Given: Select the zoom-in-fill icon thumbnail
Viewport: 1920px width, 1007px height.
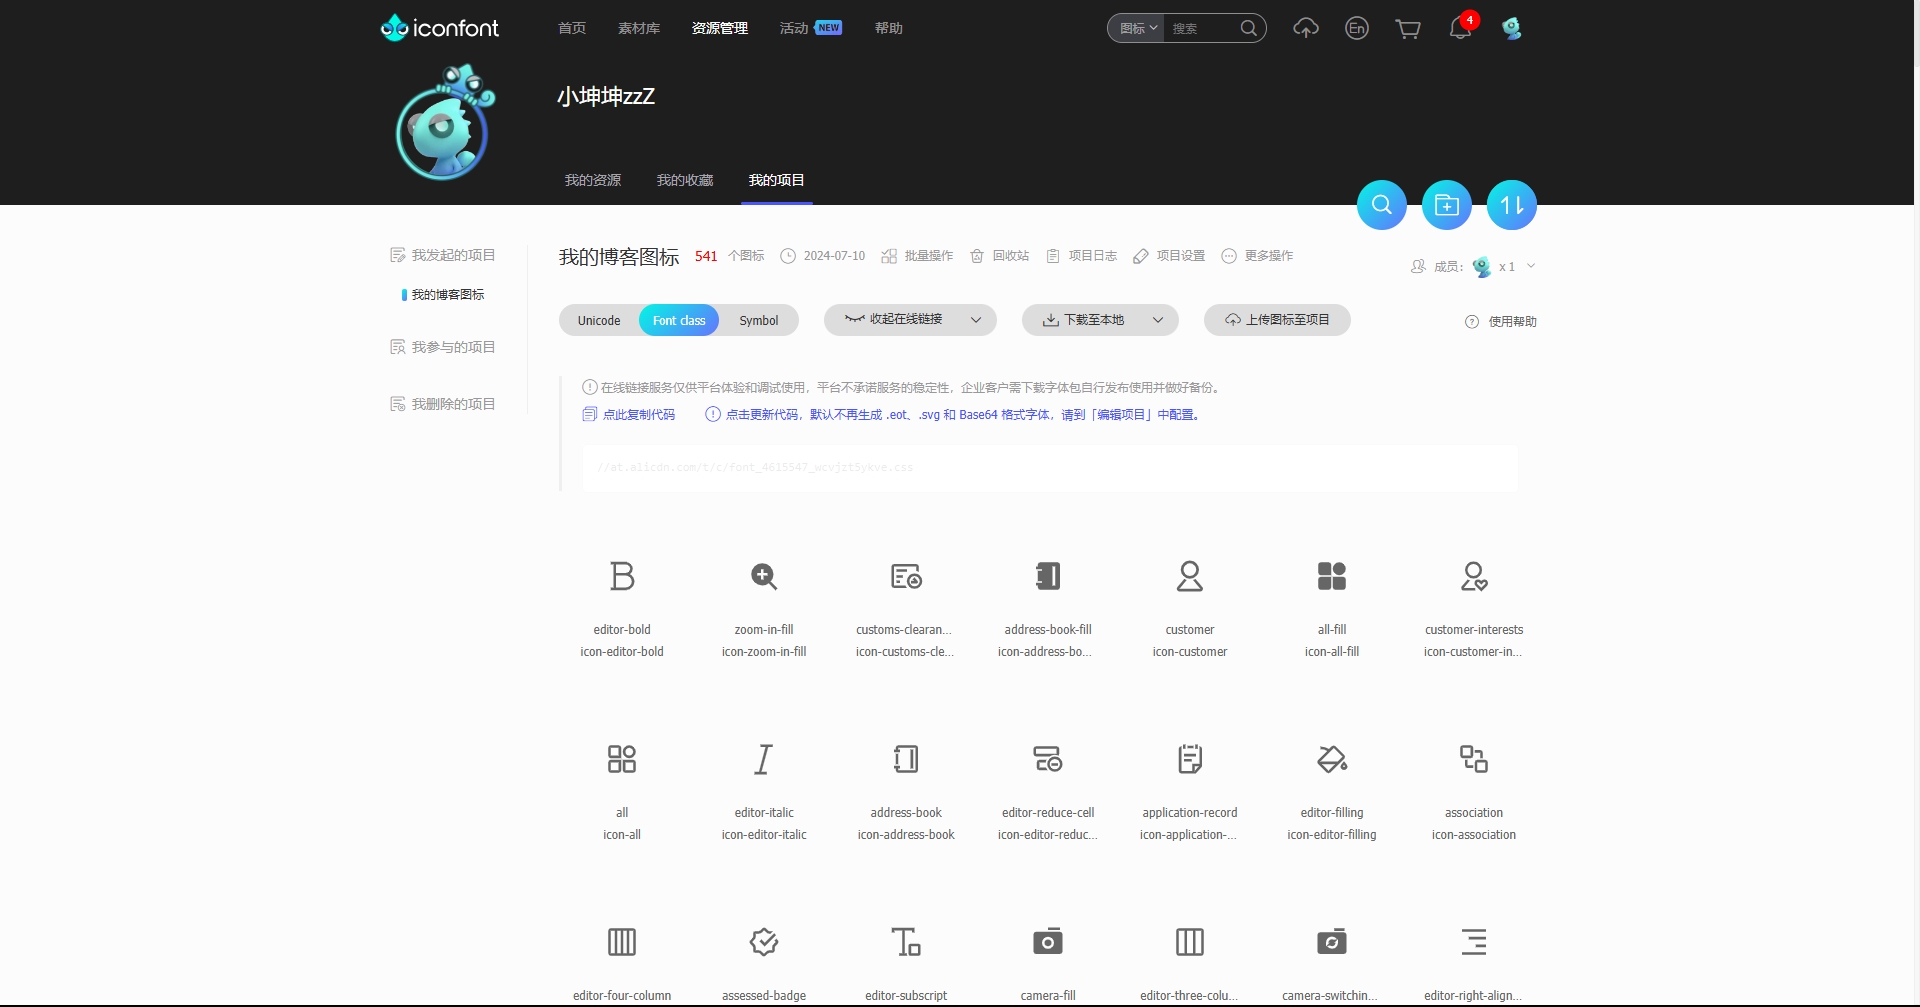Looking at the screenshot, I should [763, 576].
